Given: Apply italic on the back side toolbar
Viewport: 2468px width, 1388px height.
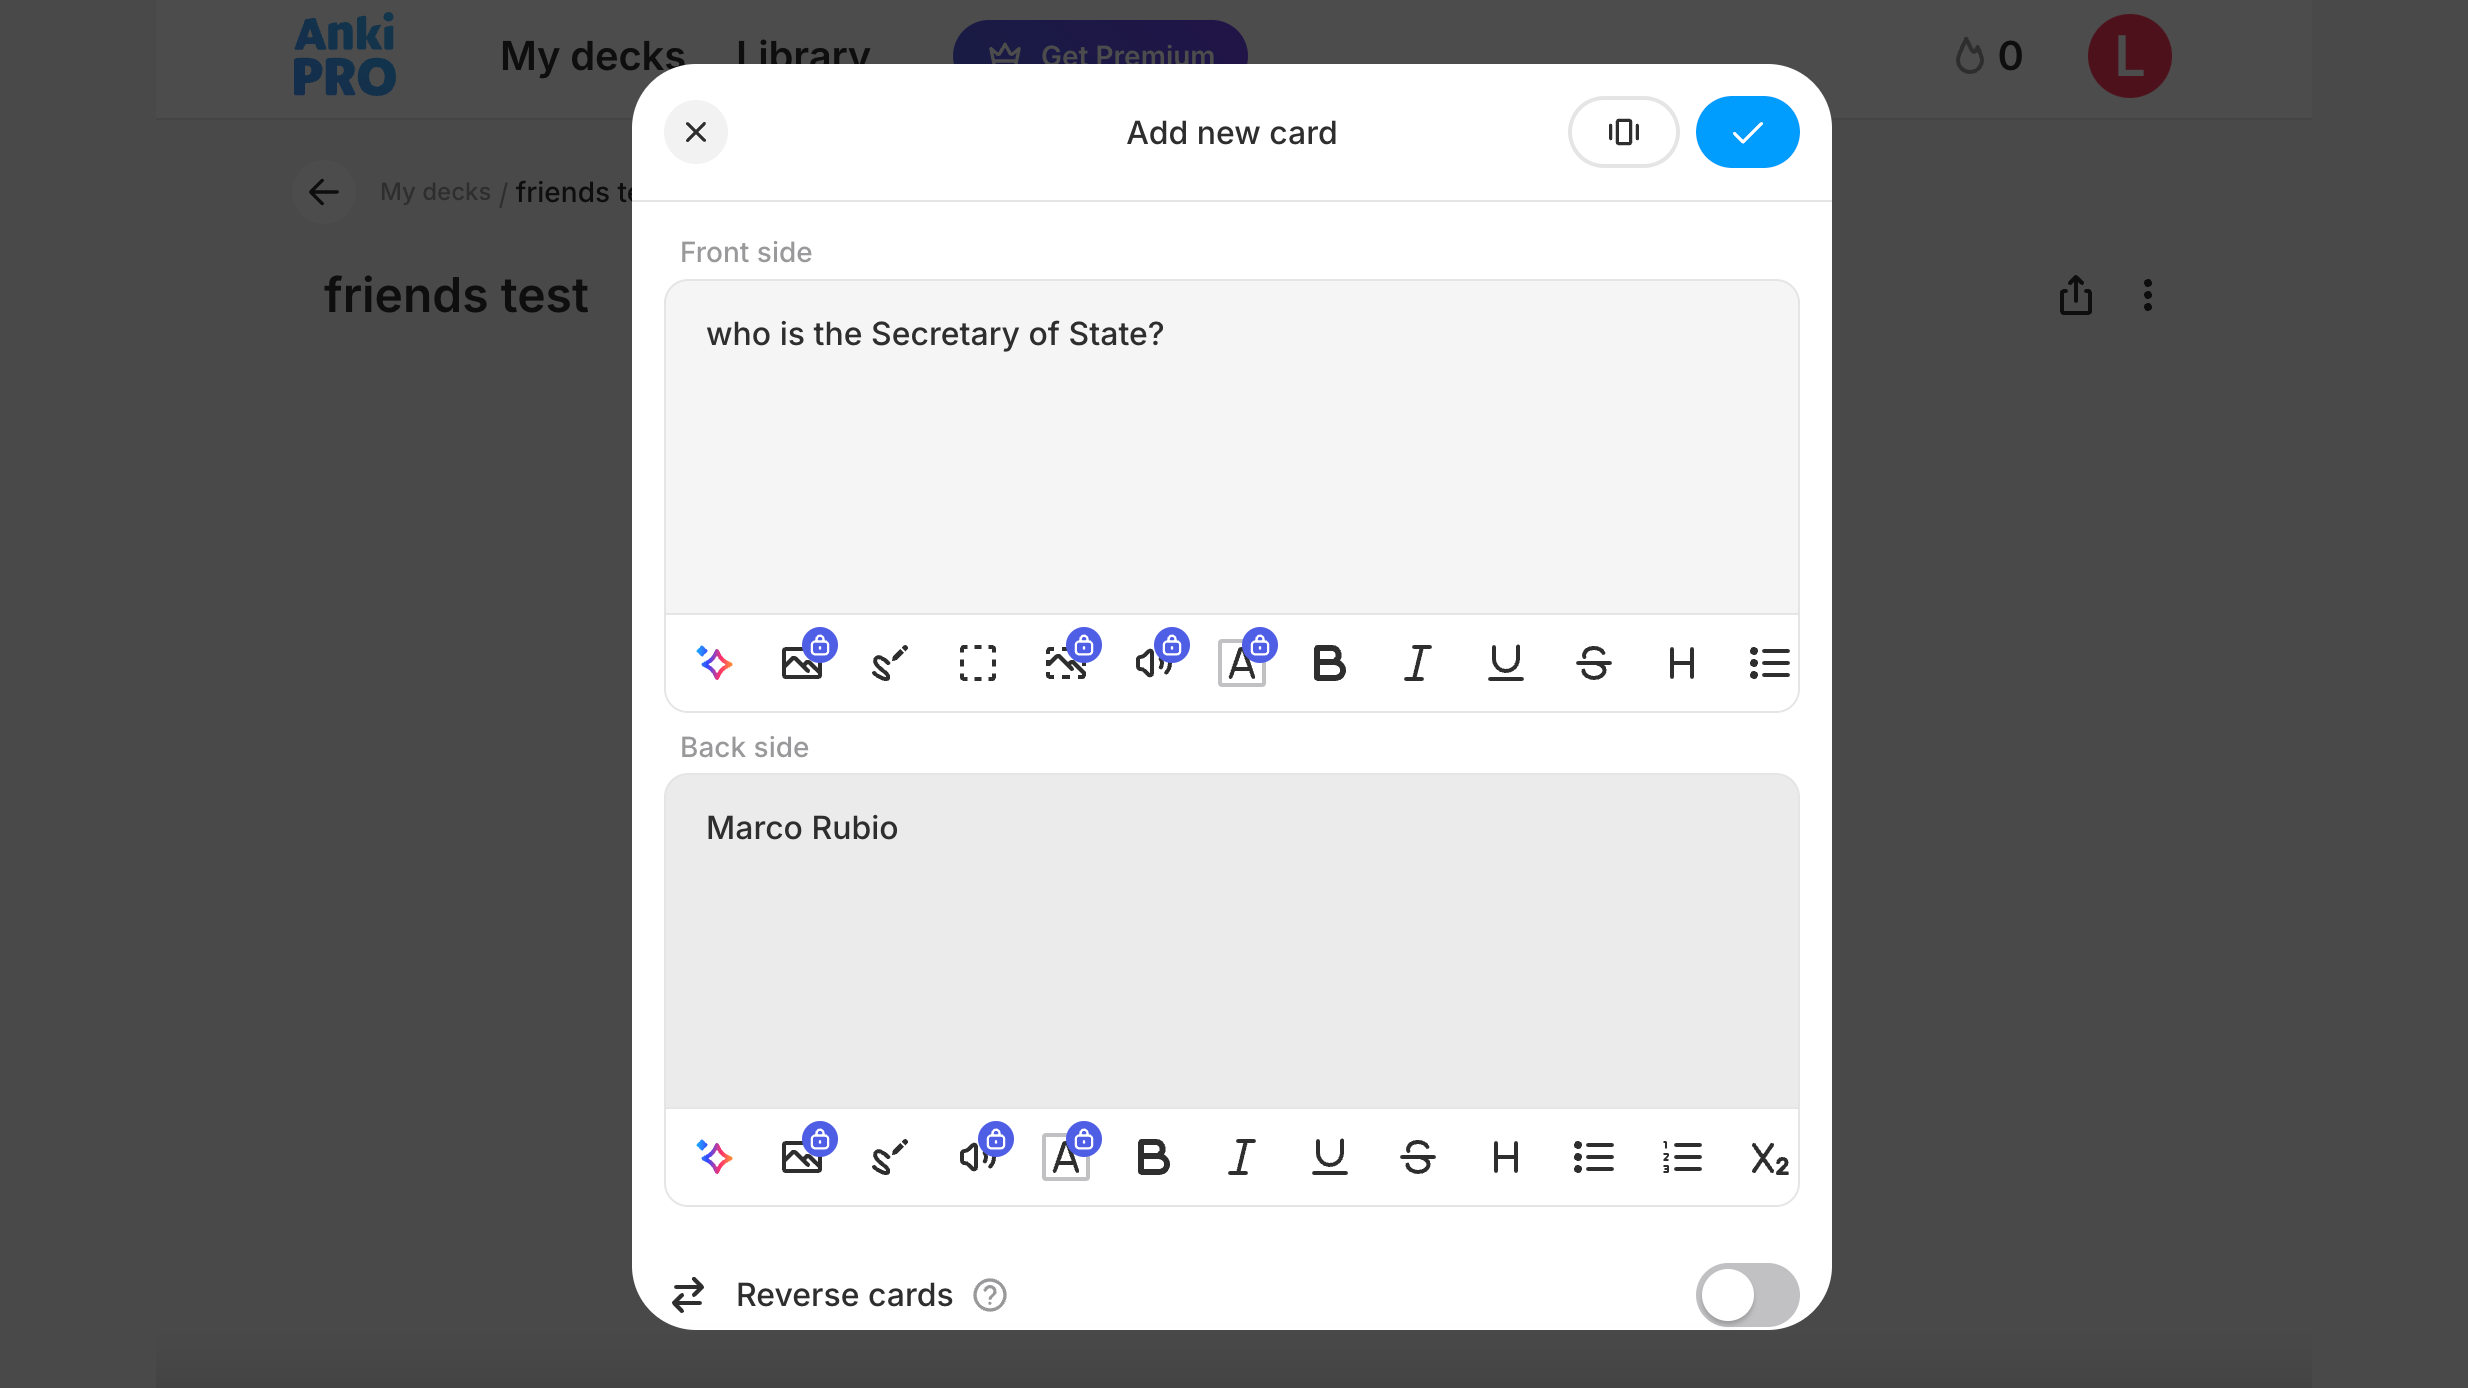Looking at the screenshot, I should pyautogui.click(x=1242, y=1157).
